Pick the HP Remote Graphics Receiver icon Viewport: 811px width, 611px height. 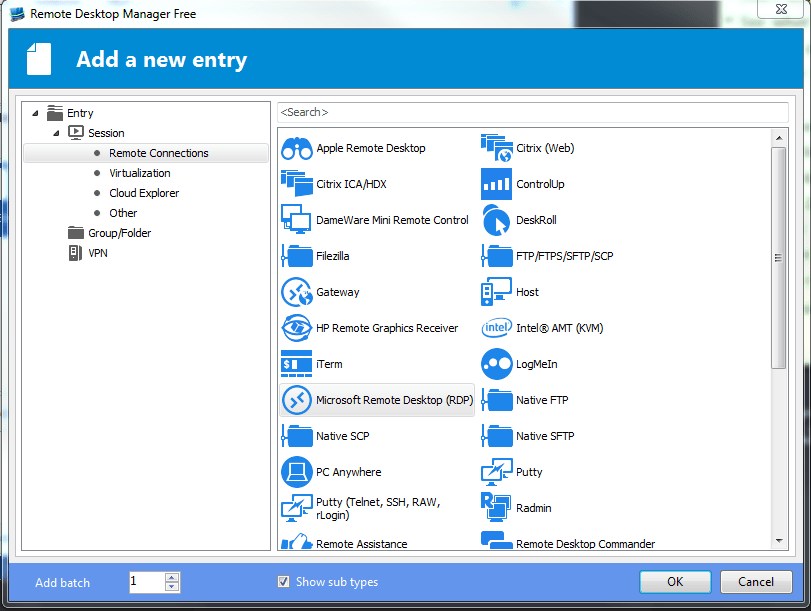[296, 327]
